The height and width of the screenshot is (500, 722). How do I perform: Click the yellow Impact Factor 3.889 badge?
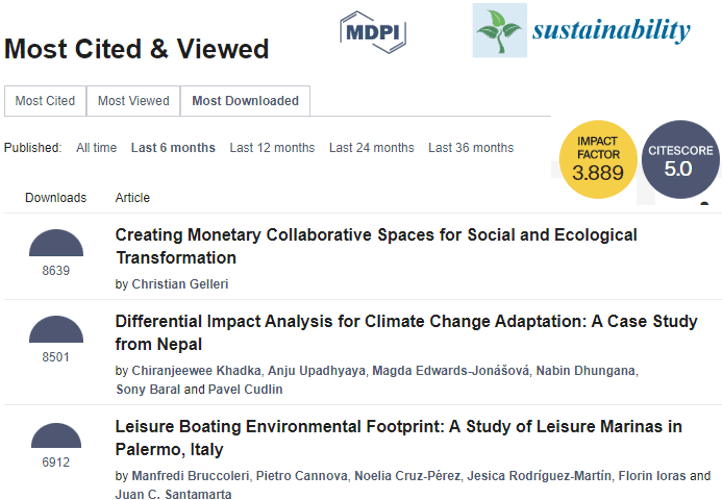pos(598,159)
